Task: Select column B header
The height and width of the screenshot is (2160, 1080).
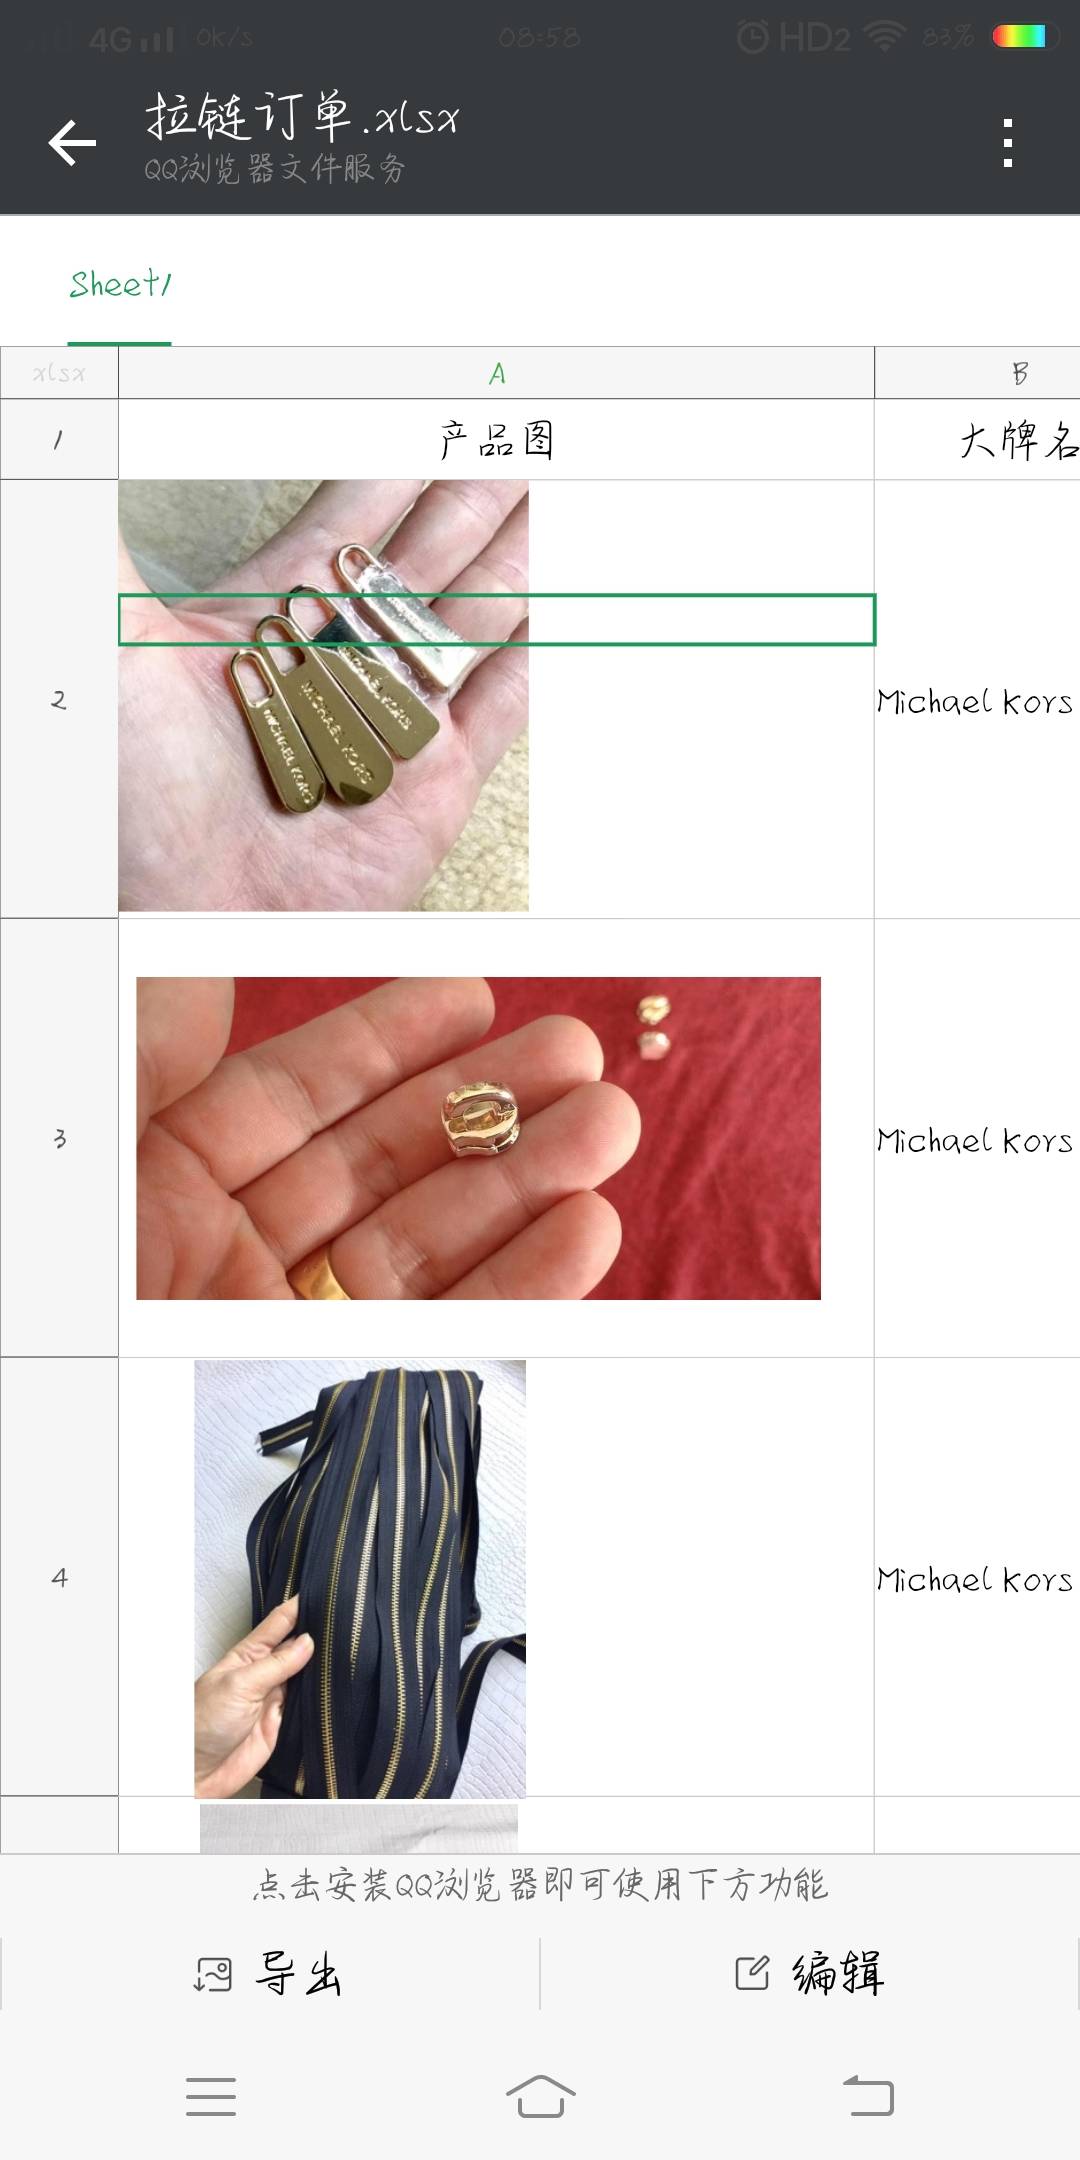Action: 978,373
